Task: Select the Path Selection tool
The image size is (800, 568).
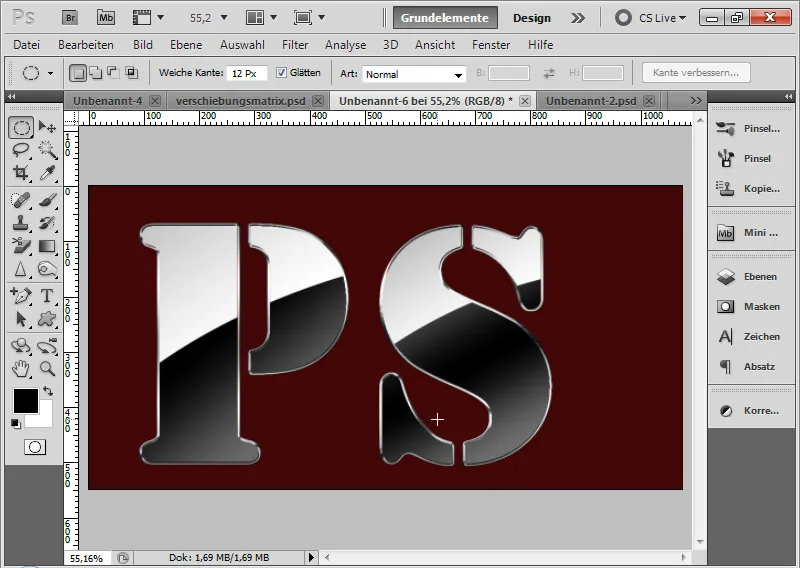Action: tap(21, 319)
